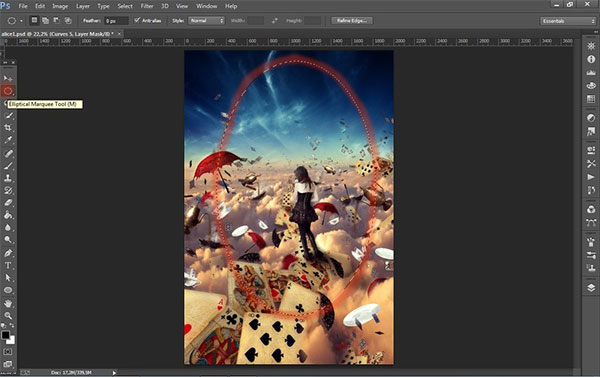The height and width of the screenshot is (377, 600).
Task: Open the Adjustments panel
Action: pos(591,118)
